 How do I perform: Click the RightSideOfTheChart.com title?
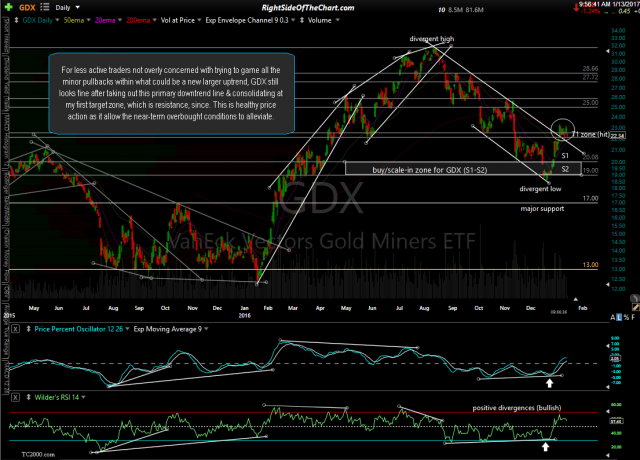click(x=308, y=8)
